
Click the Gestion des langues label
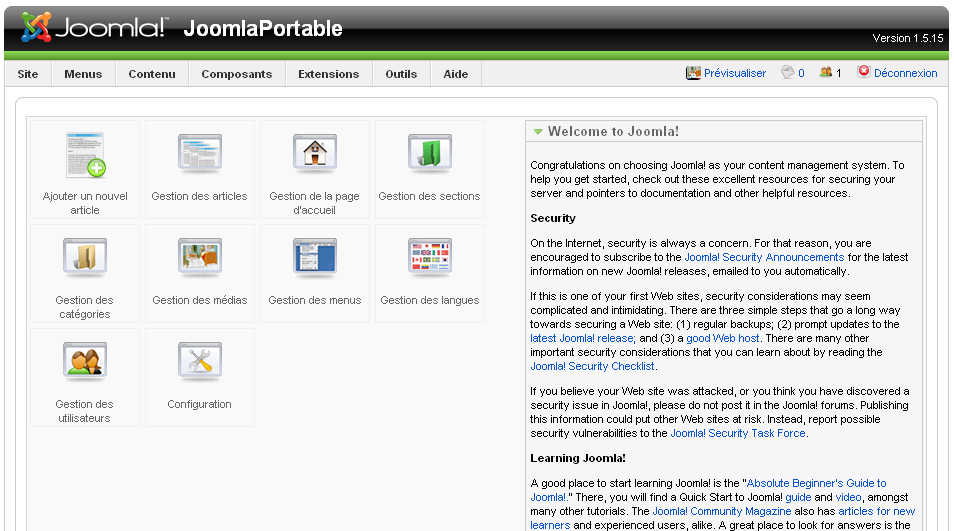tap(430, 300)
